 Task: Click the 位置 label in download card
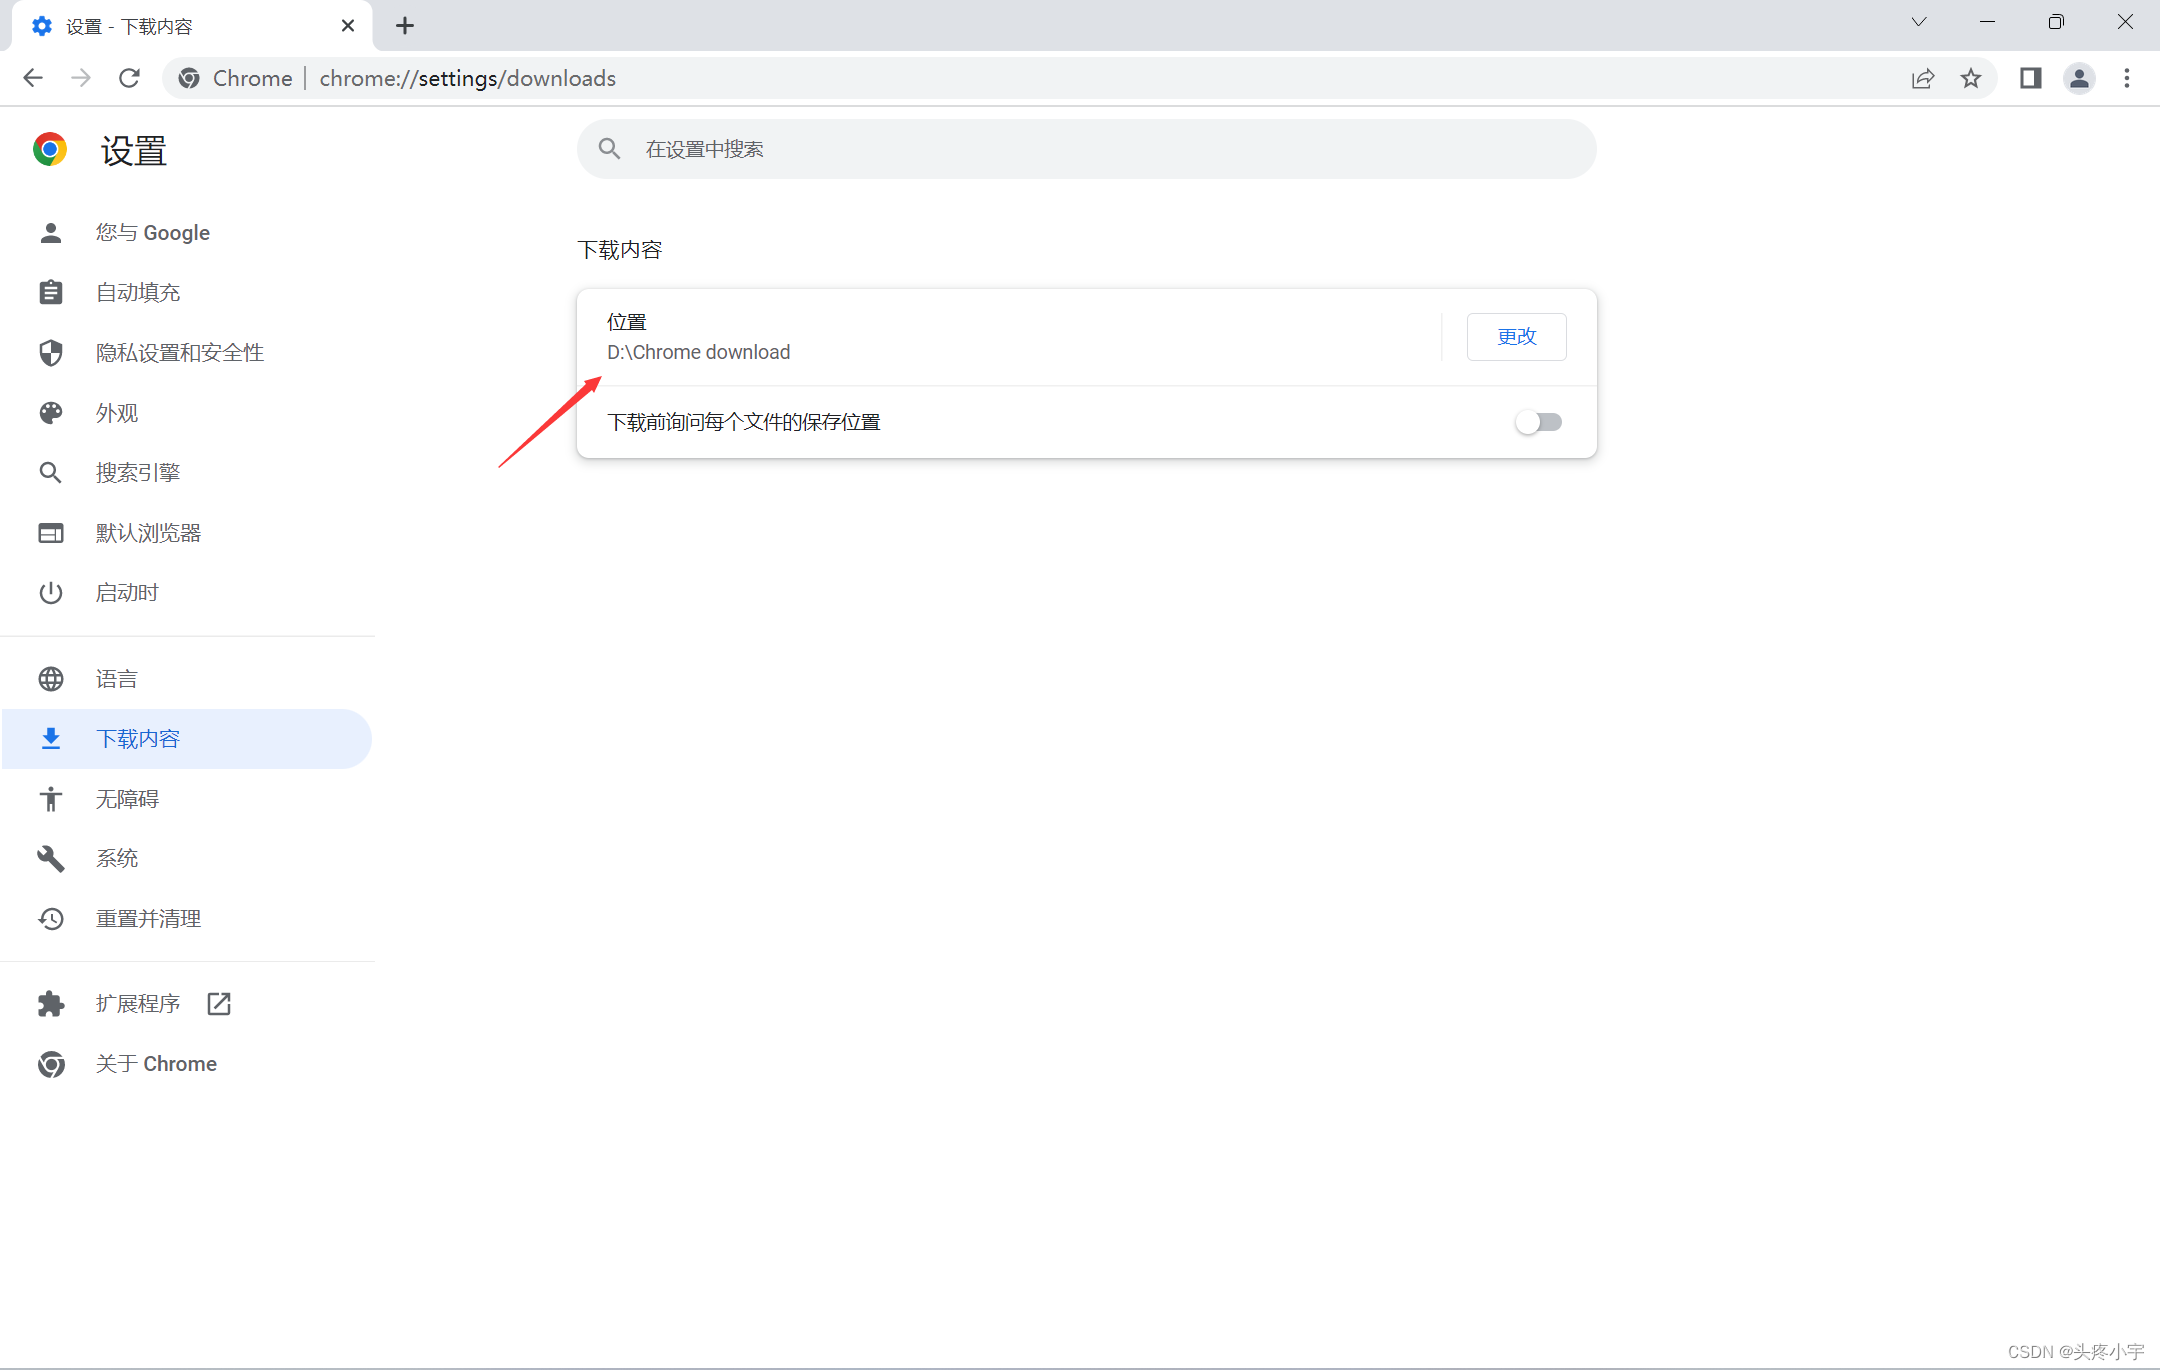pyautogui.click(x=627, y=322)
